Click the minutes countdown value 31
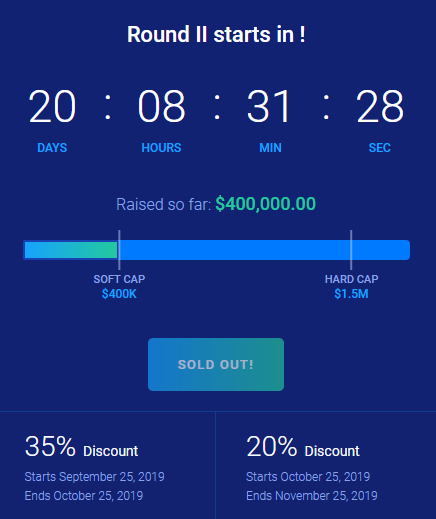This screenshot has width=436, height=519. [269, 107]
